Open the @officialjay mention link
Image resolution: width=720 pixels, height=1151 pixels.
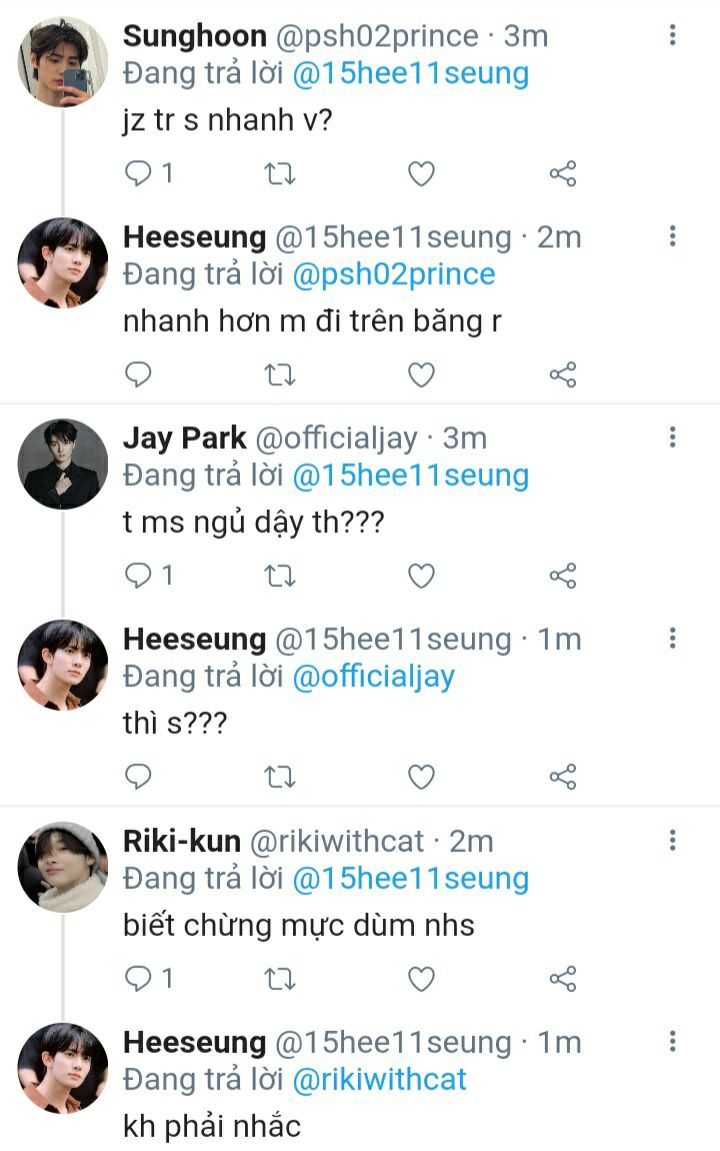click(x=373, y=677)
